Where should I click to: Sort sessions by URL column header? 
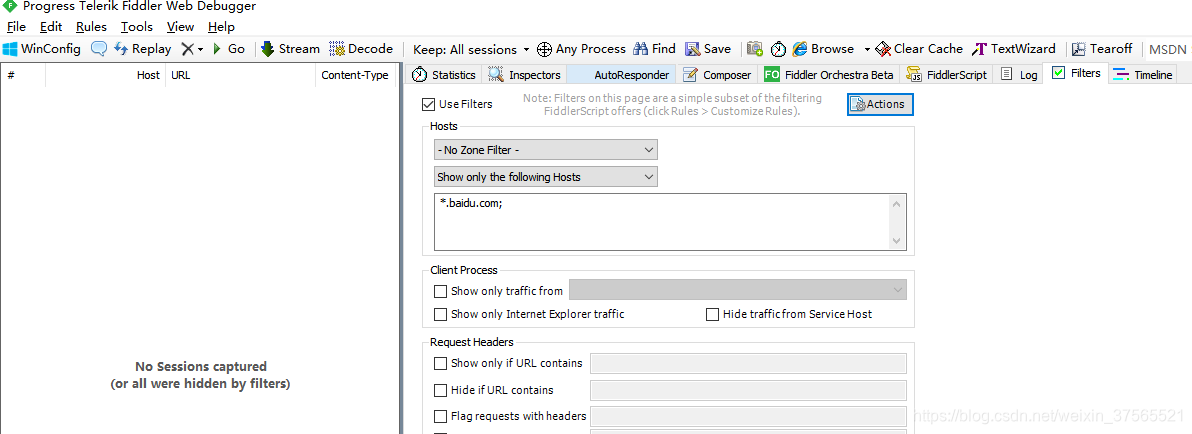tap(240, 75)
